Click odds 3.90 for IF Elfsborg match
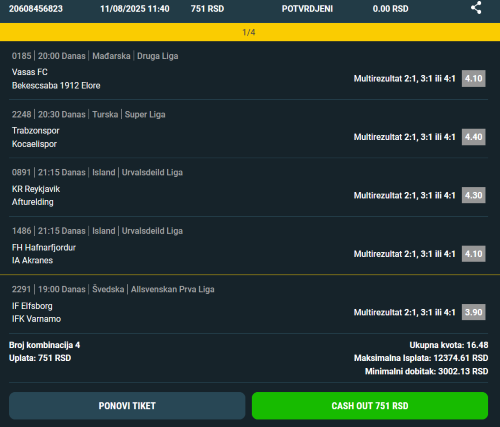 (x=474, y=312)
